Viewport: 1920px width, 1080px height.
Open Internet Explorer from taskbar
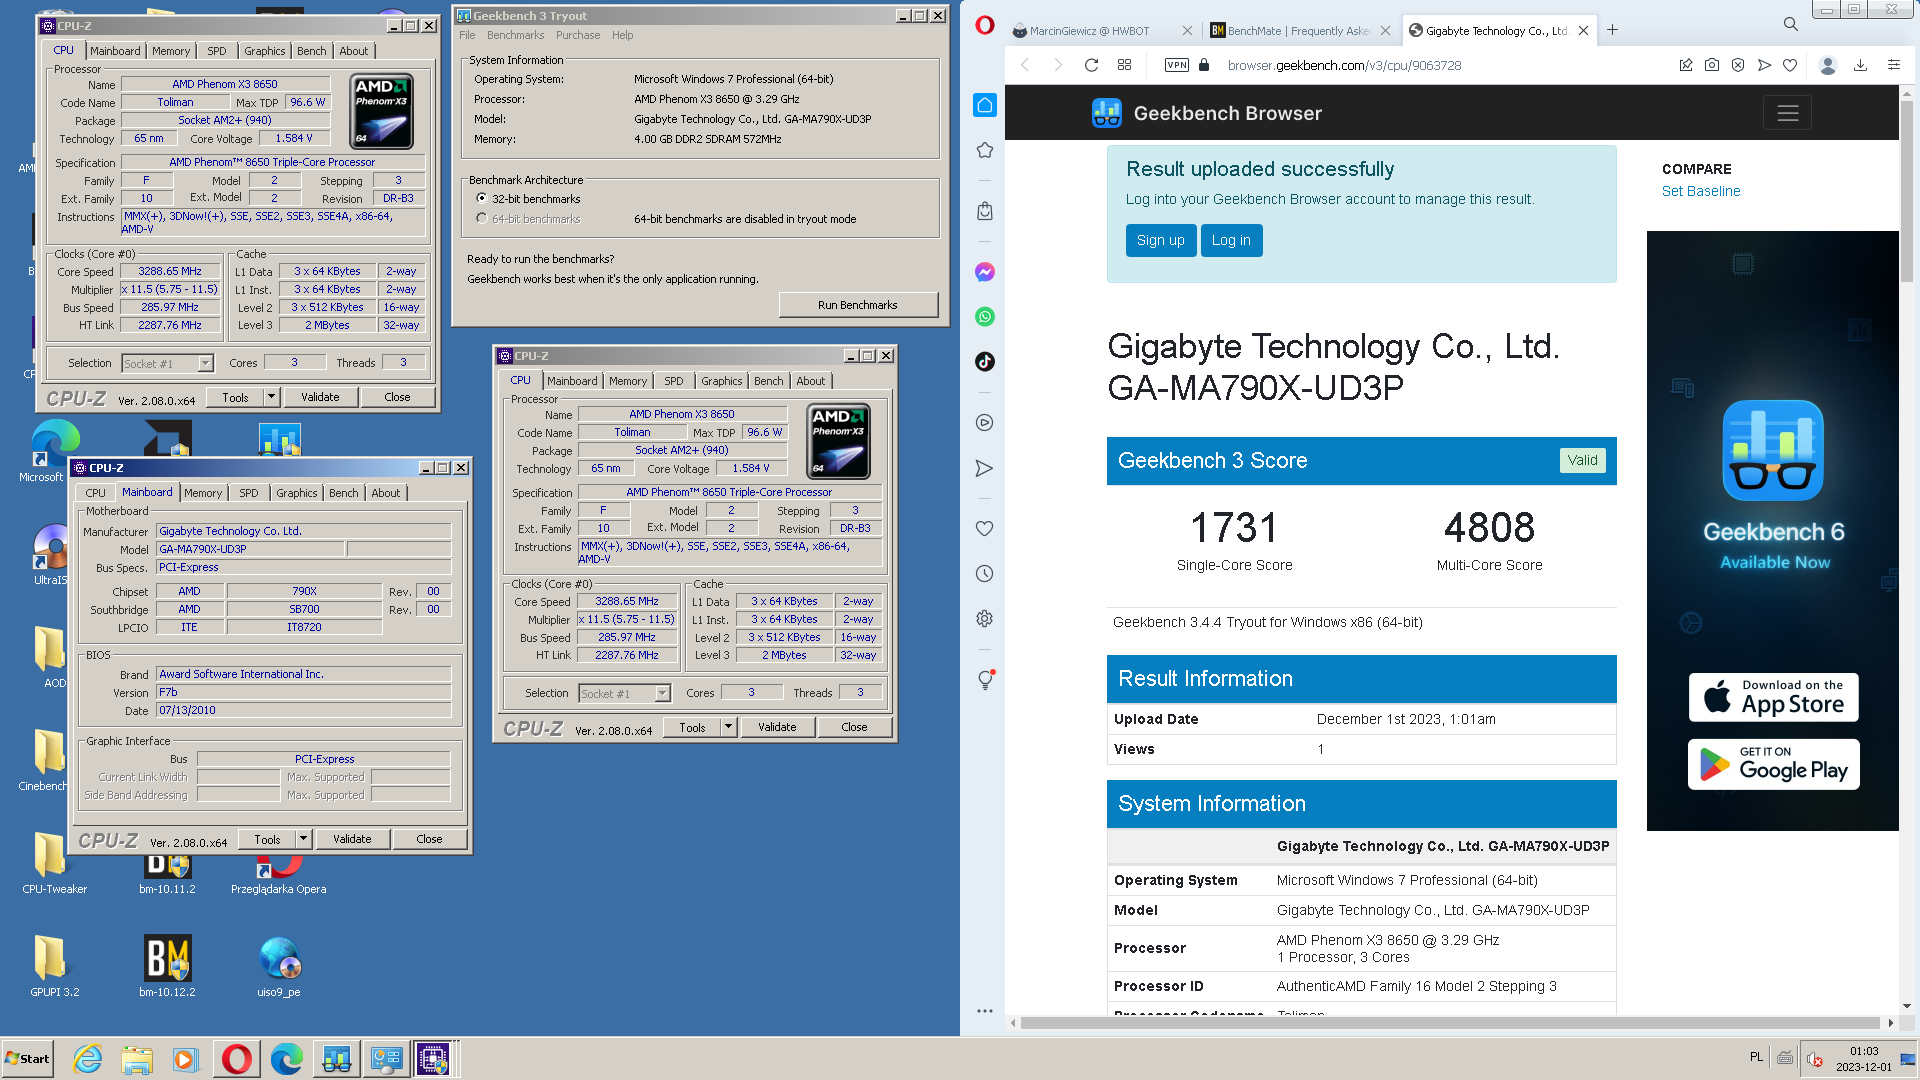tap(88, 1059)
